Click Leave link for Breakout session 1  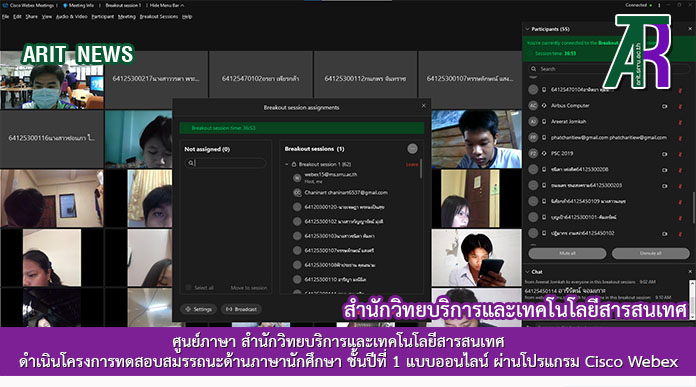[x=412, y=165]
